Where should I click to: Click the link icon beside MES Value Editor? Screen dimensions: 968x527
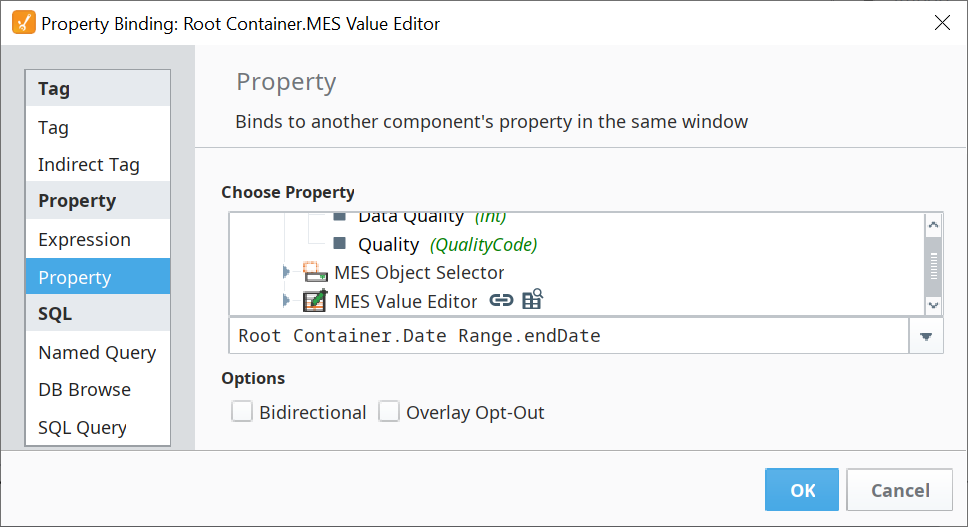tap(501, 300)
